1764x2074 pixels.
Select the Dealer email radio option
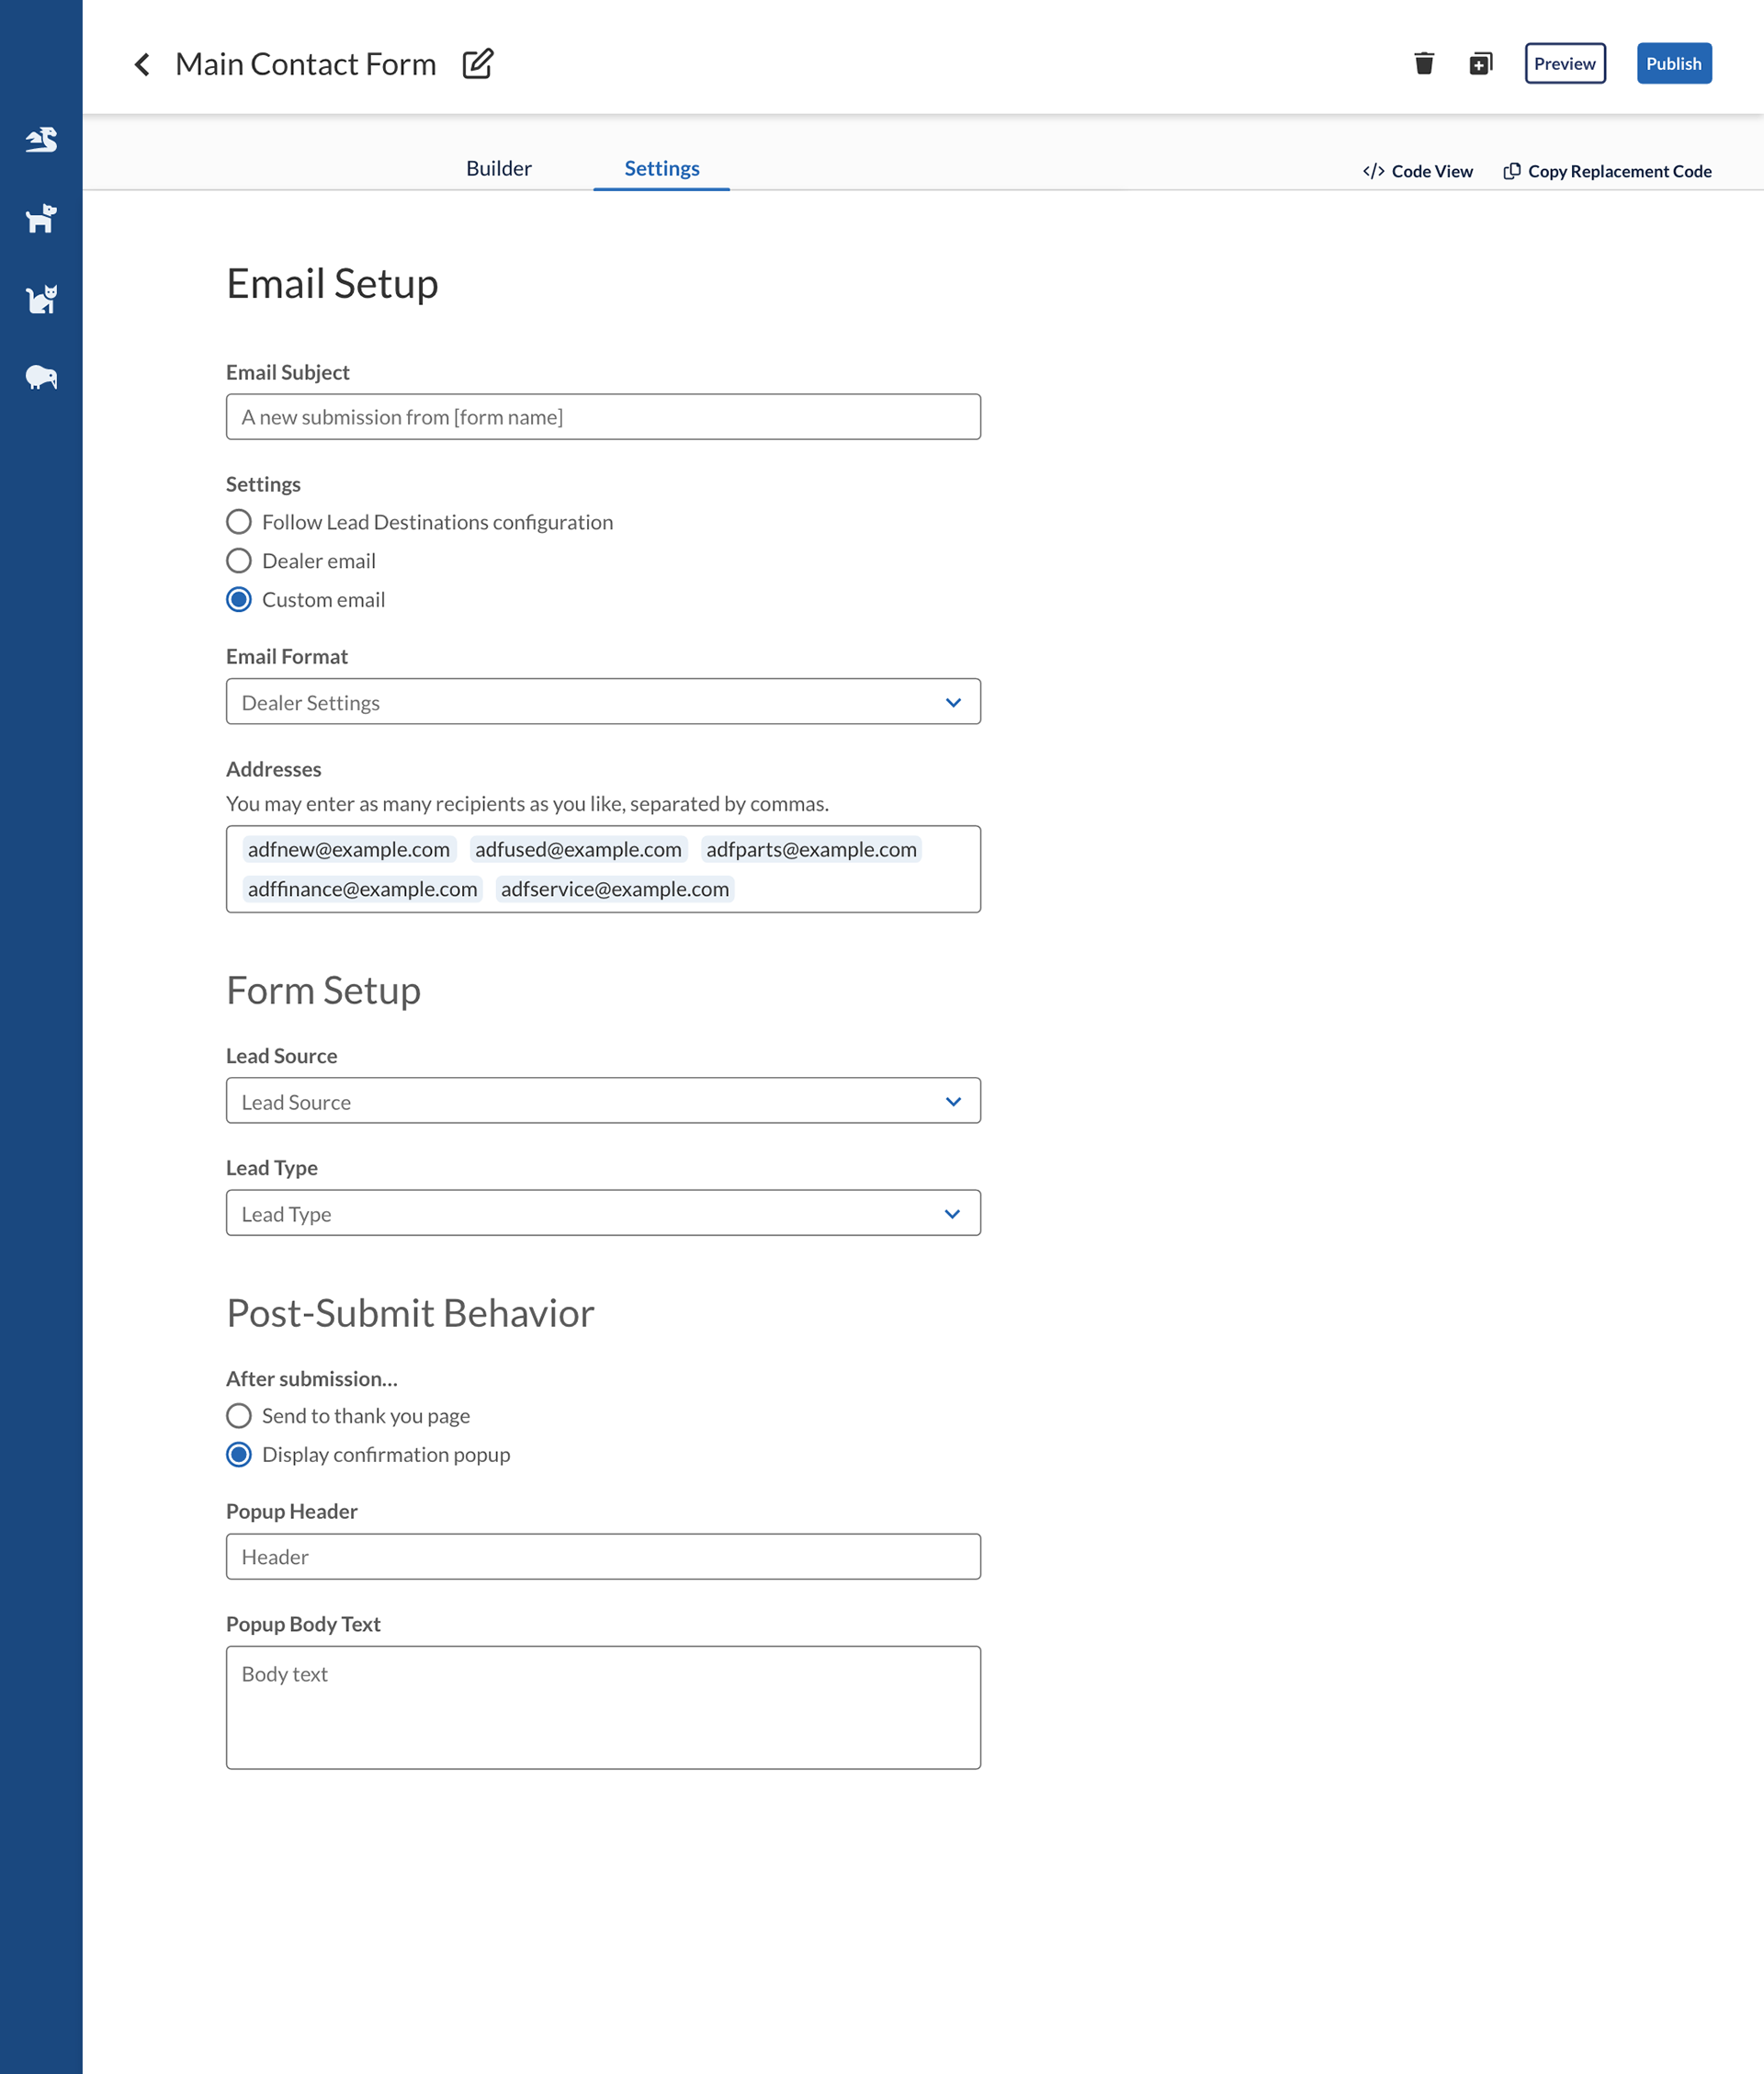[x=301, y=561]
